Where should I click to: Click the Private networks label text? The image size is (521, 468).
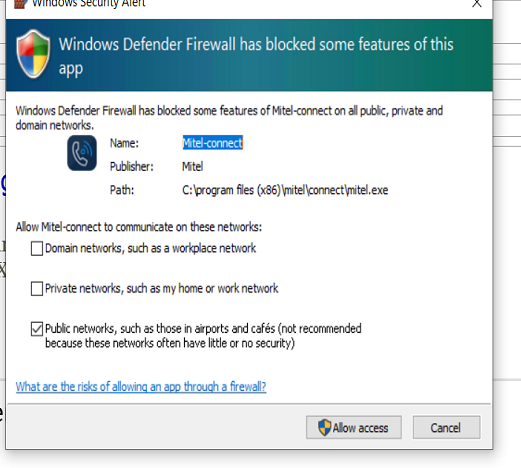pos(161,288)
